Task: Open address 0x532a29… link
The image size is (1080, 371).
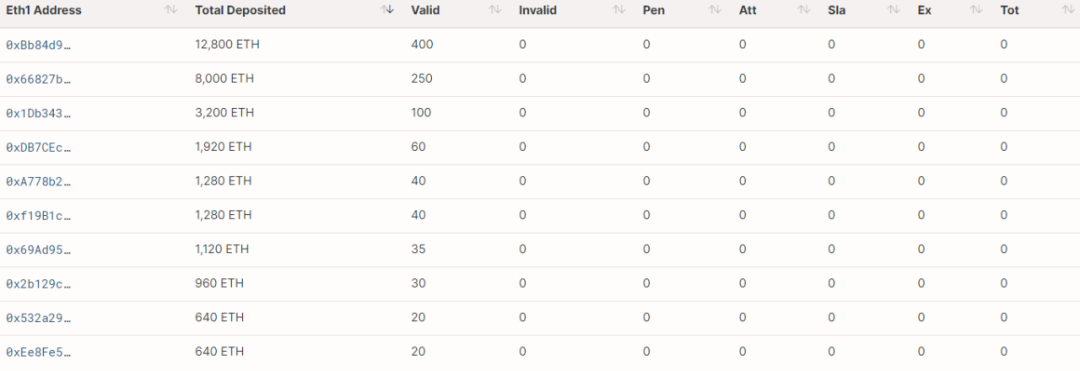Action: click(39, 318)
